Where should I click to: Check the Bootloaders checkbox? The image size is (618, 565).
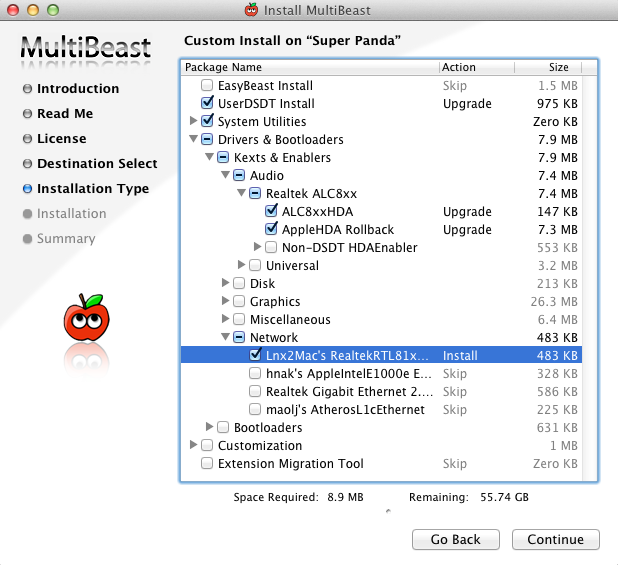pyautogui.click(x=223, y=427)
